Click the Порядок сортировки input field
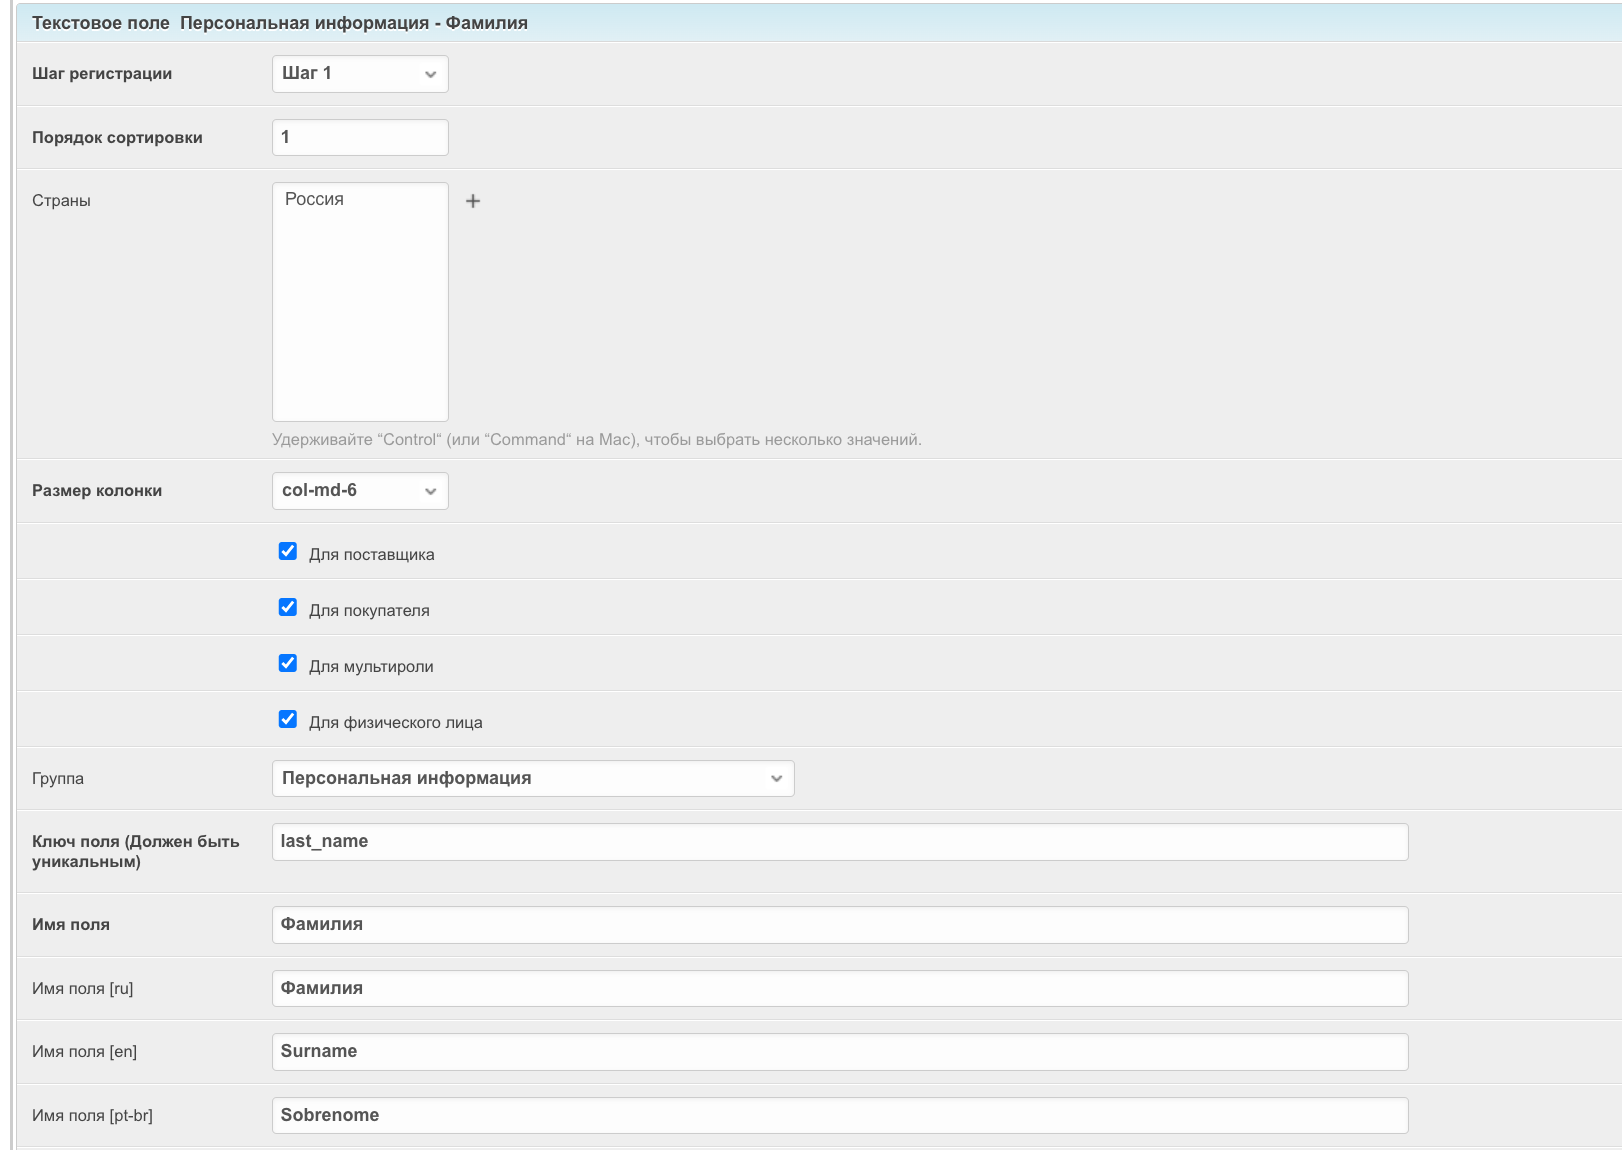 pos(360,138)
